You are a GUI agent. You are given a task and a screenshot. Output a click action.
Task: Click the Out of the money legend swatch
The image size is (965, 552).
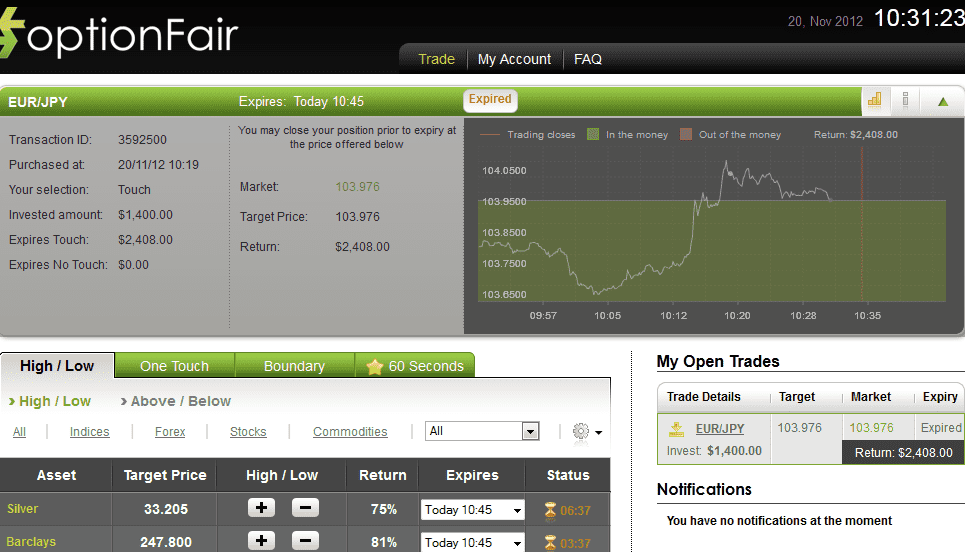[x=686, y=134]
